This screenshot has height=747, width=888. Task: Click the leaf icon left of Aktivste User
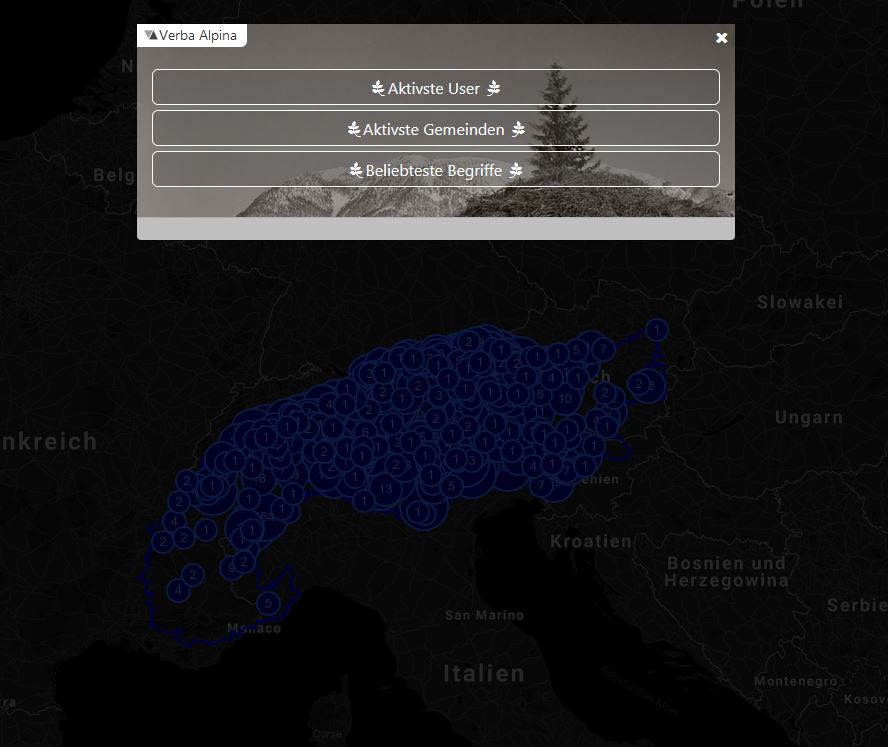(x=378, y=89)
